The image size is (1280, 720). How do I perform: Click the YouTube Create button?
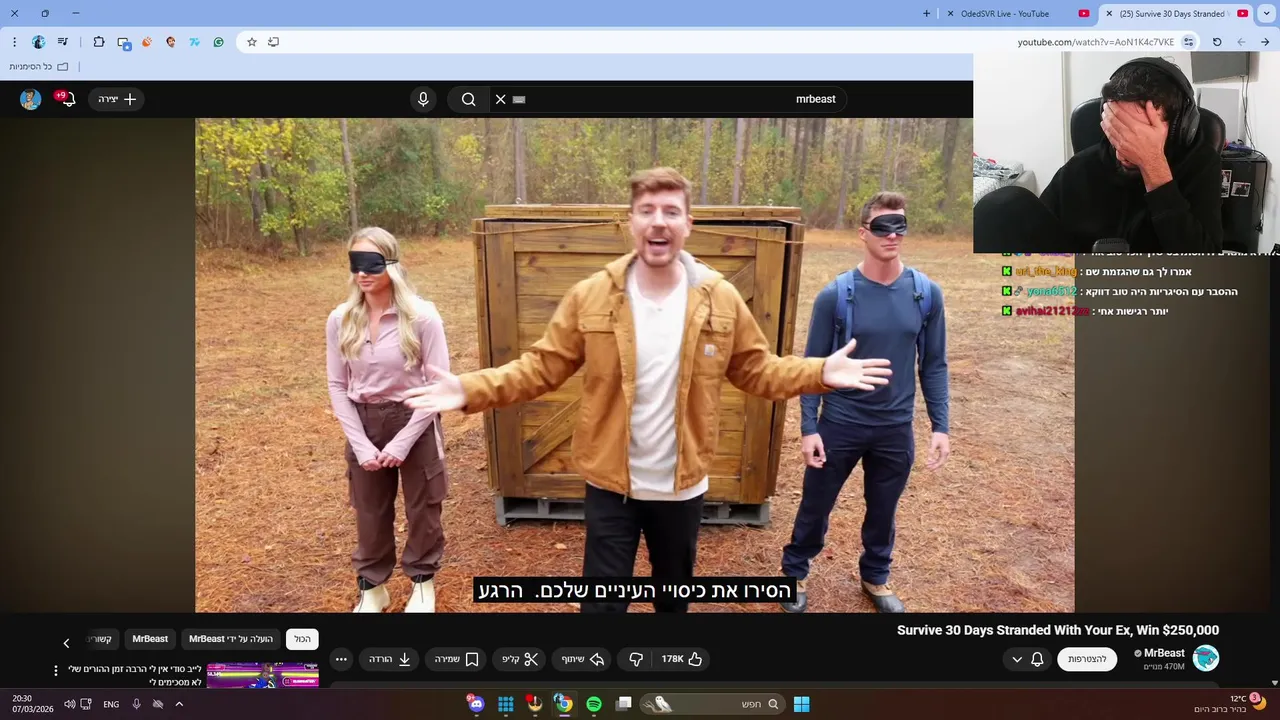117,99
